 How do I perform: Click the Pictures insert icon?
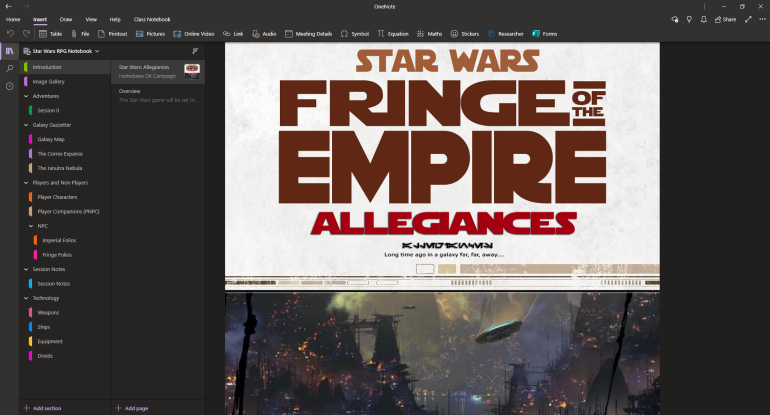(x=149, y=33)
